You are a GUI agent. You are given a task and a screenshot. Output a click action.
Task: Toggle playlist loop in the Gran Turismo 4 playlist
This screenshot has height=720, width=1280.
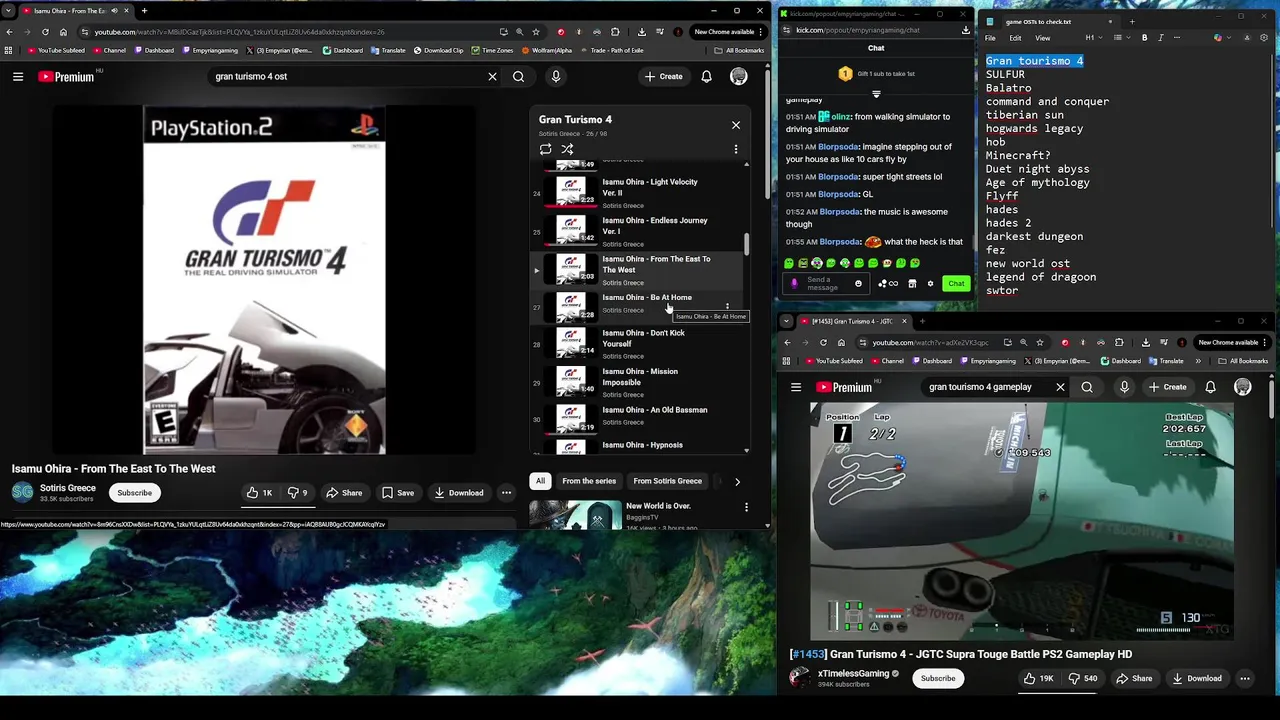545,149
